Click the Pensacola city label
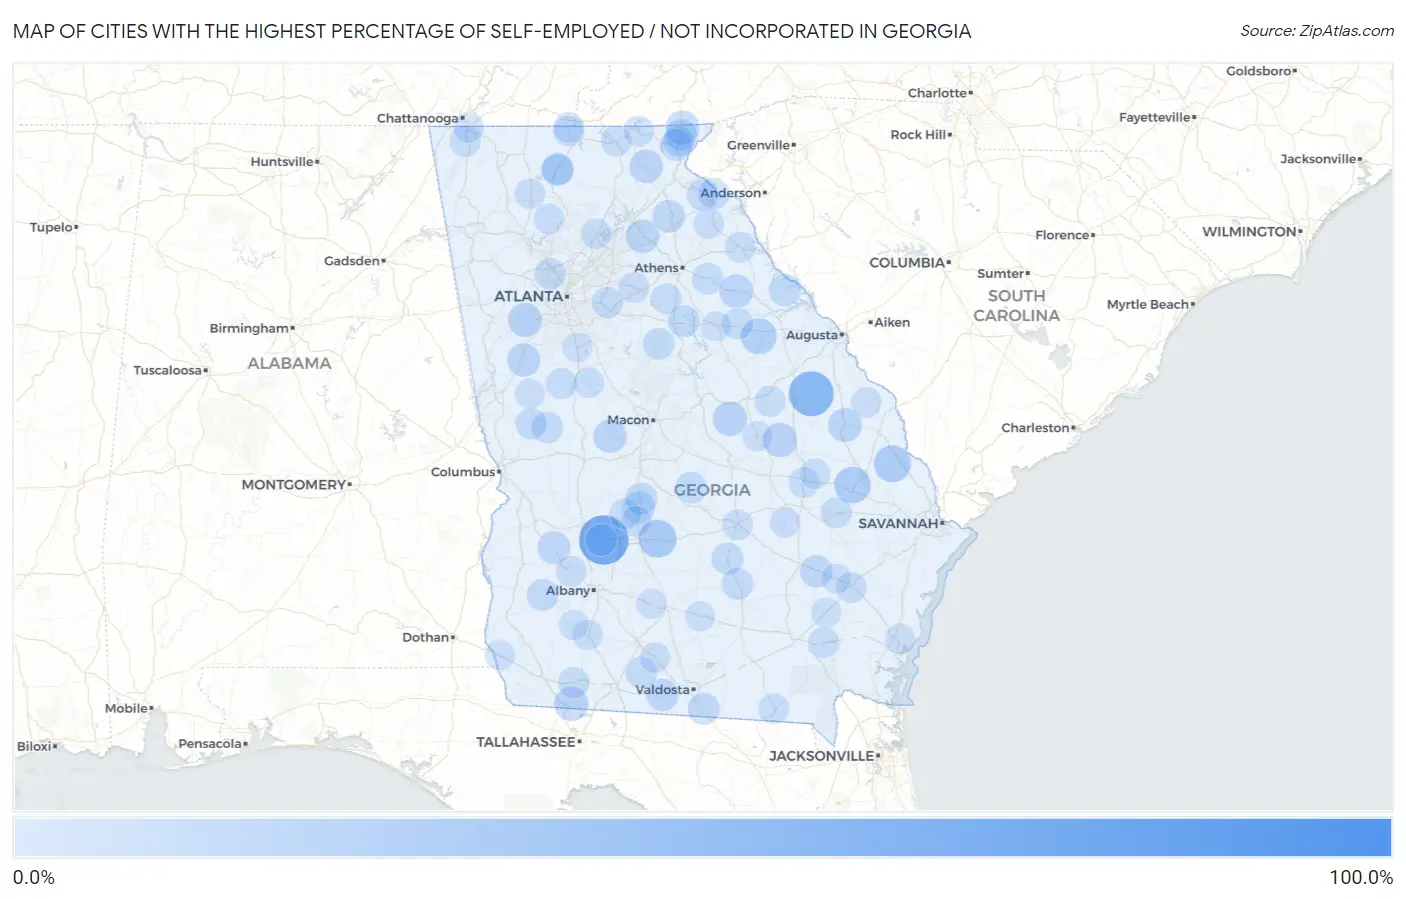 (210, 744)
